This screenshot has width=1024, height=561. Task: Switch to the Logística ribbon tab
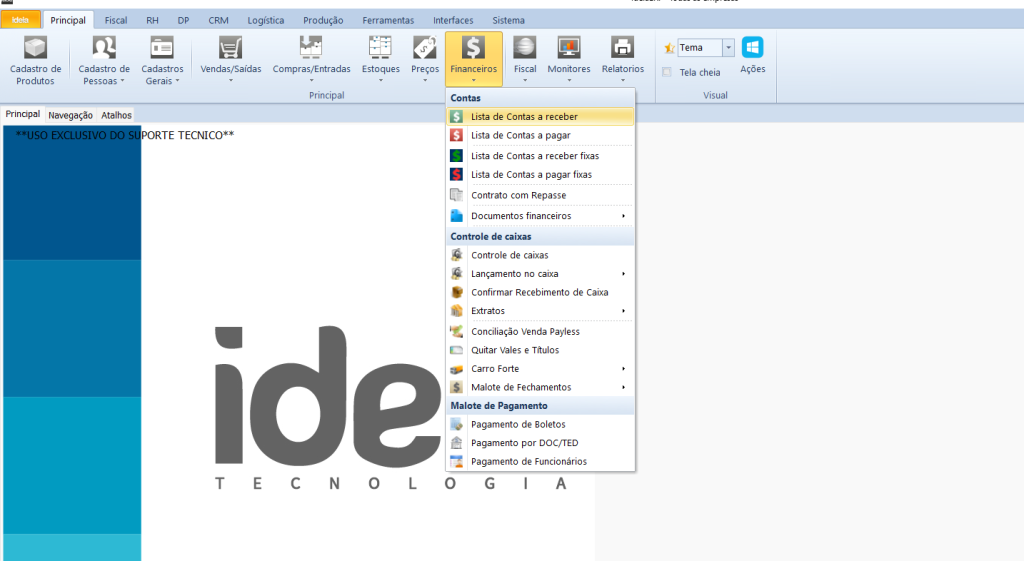[x=266, y=20]
